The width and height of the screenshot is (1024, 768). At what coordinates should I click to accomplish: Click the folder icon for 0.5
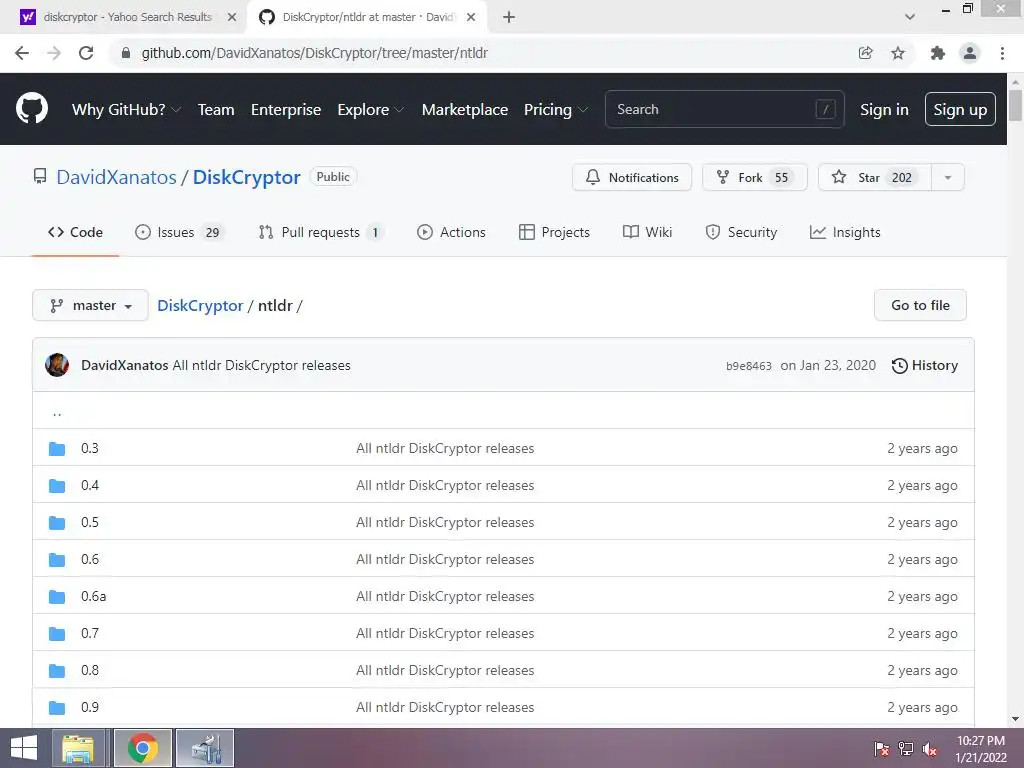click(57, 522)
